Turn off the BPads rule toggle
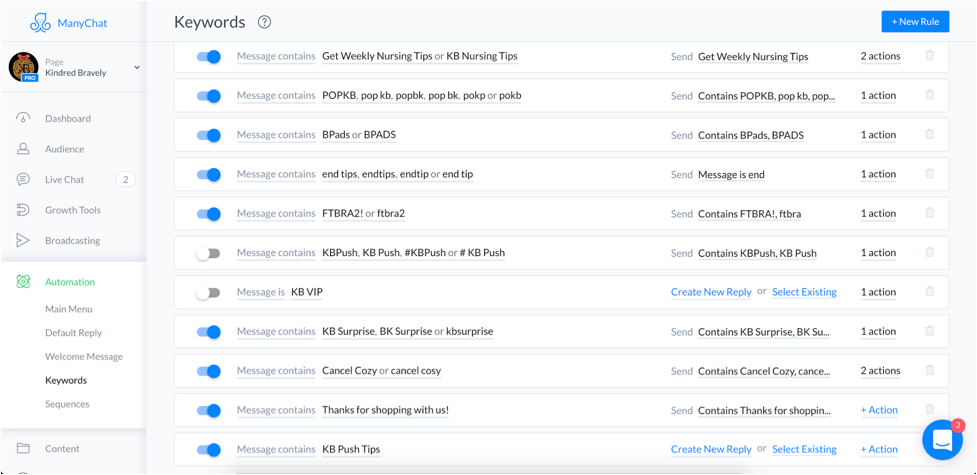The width and height of the screenshot is (977, 475). pos(209,135)
